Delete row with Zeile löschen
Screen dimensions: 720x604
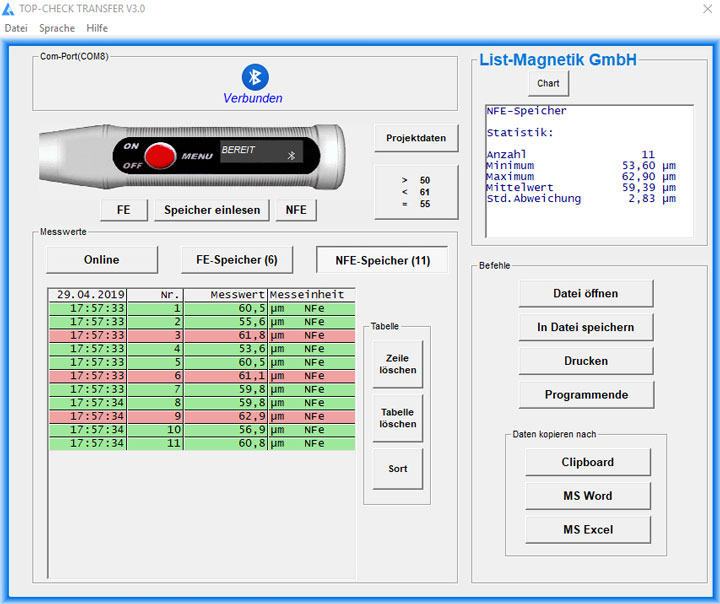tap(397, 364)
